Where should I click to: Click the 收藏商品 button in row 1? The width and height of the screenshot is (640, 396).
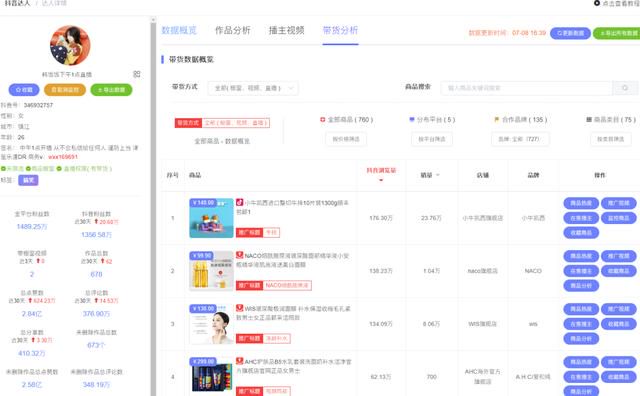[581, 233]
